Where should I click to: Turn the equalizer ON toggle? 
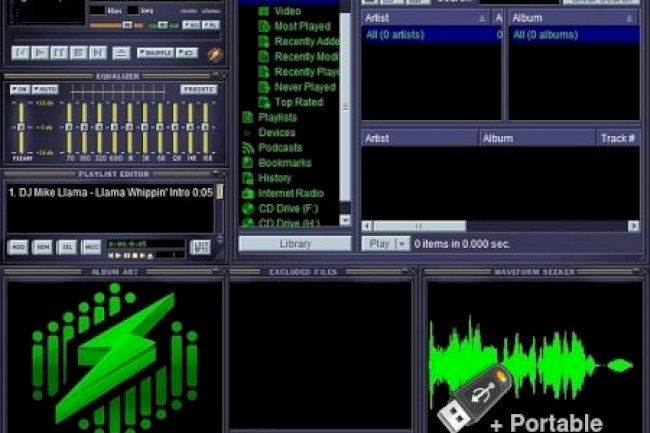tap(20, 89)
